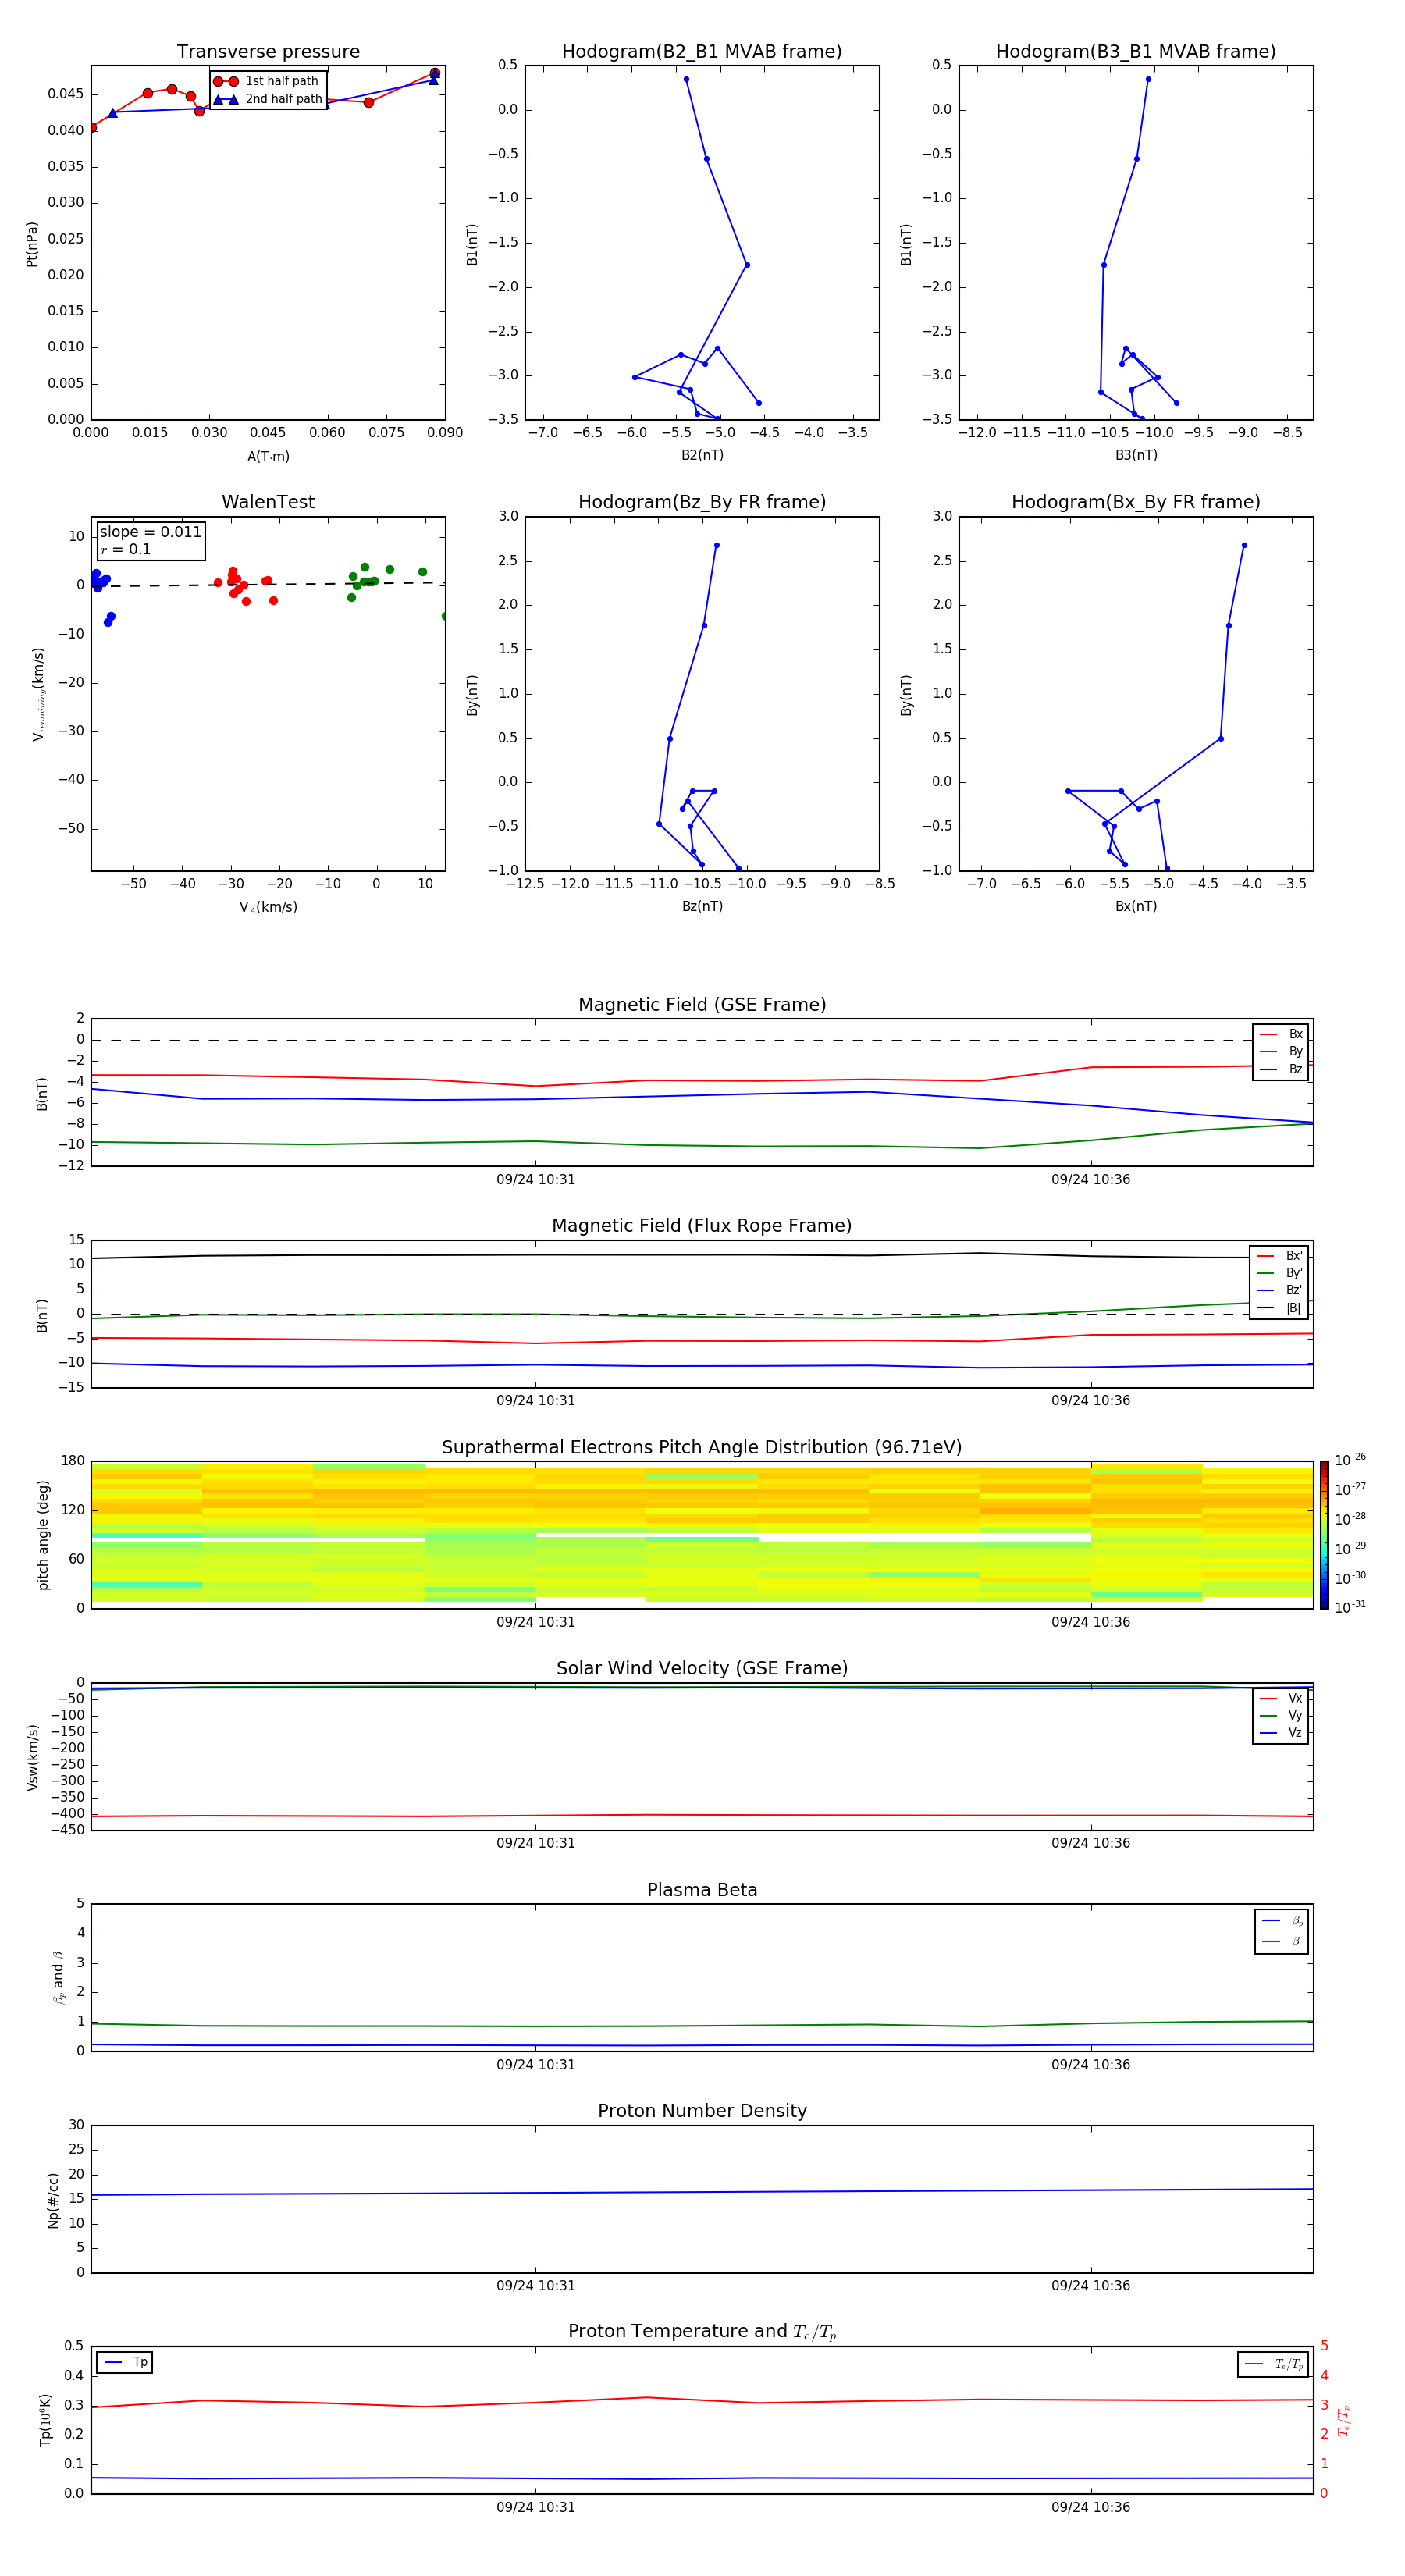1405x2576 pixels.
Task: Click the 'Hodogram(B3_B1 MVAB frame)' title
Action: pyautogui.click(x=1136, y=51)
